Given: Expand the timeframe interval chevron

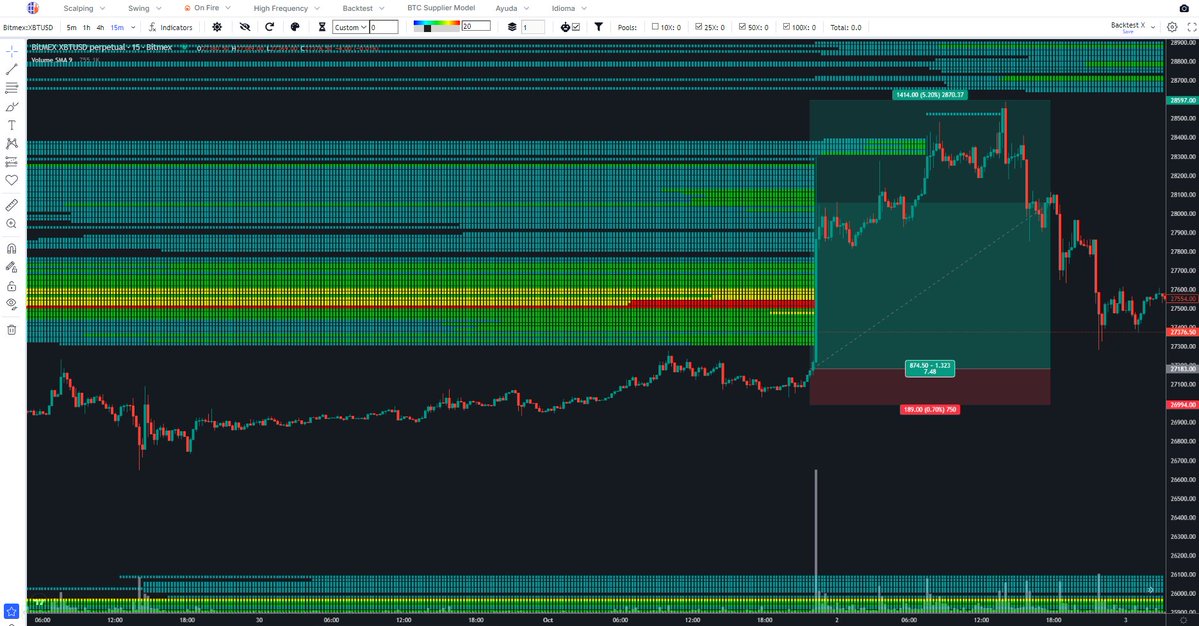Looking at the screenshot, I should point(133,27).
